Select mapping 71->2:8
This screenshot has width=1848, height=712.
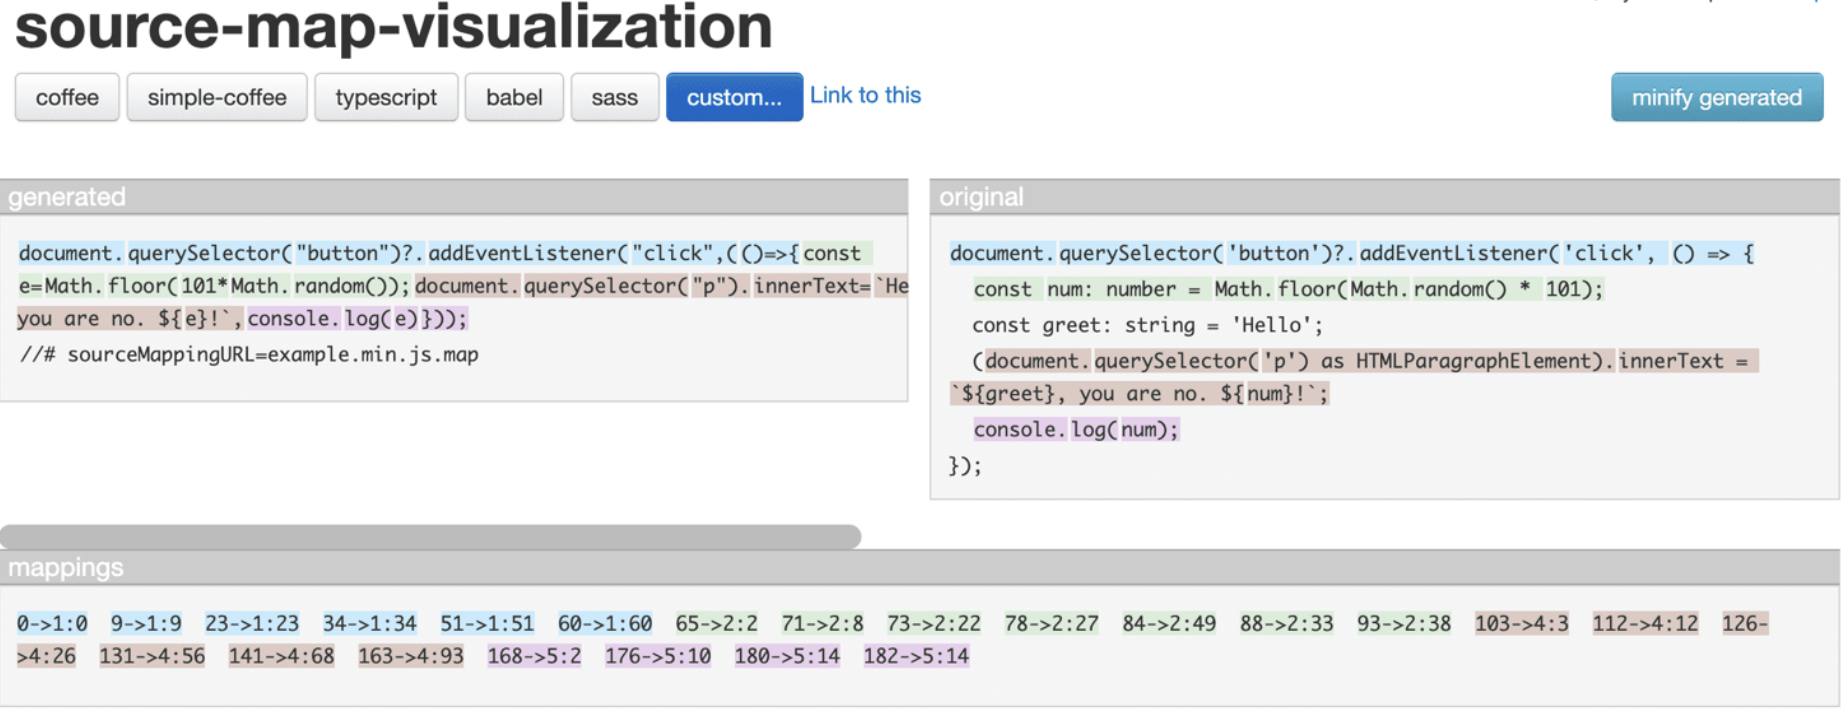822,623
